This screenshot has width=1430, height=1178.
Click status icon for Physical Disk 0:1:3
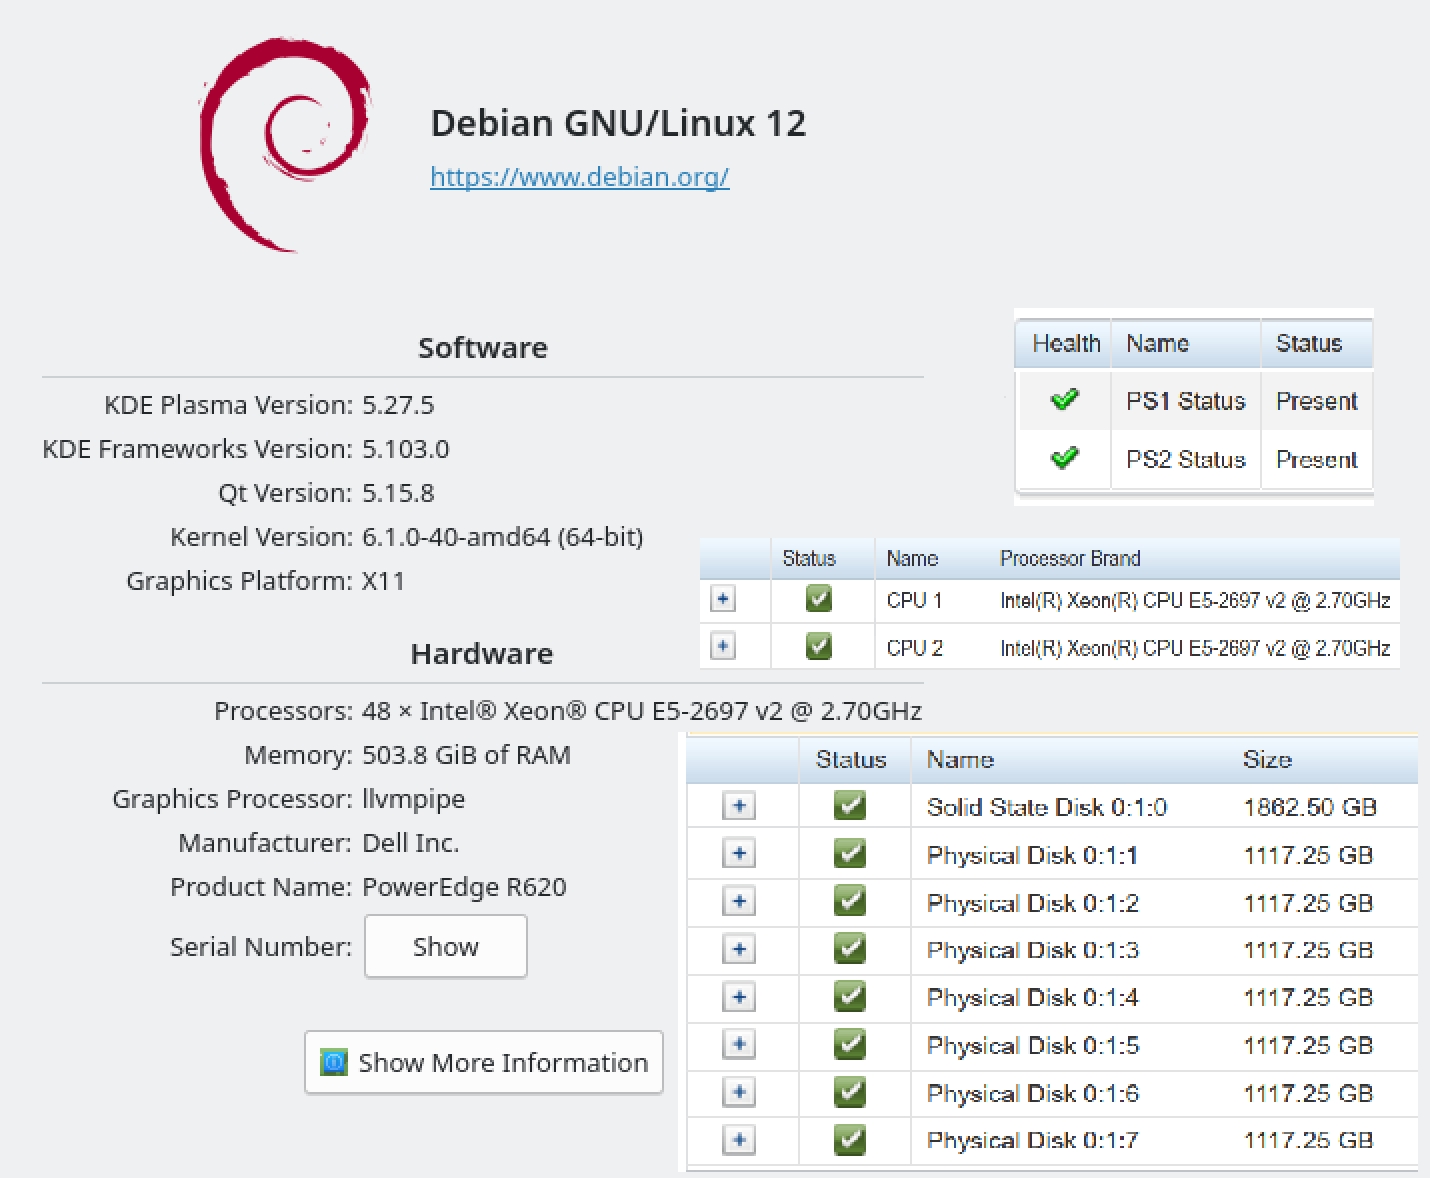click(850, 949)
